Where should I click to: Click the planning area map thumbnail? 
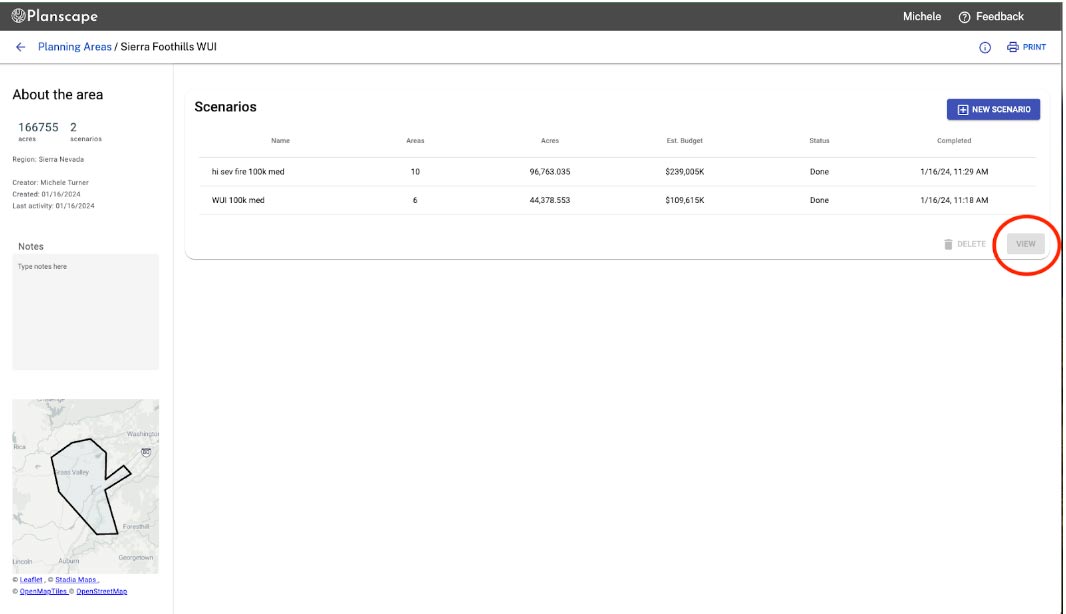(x=85, y=486)
